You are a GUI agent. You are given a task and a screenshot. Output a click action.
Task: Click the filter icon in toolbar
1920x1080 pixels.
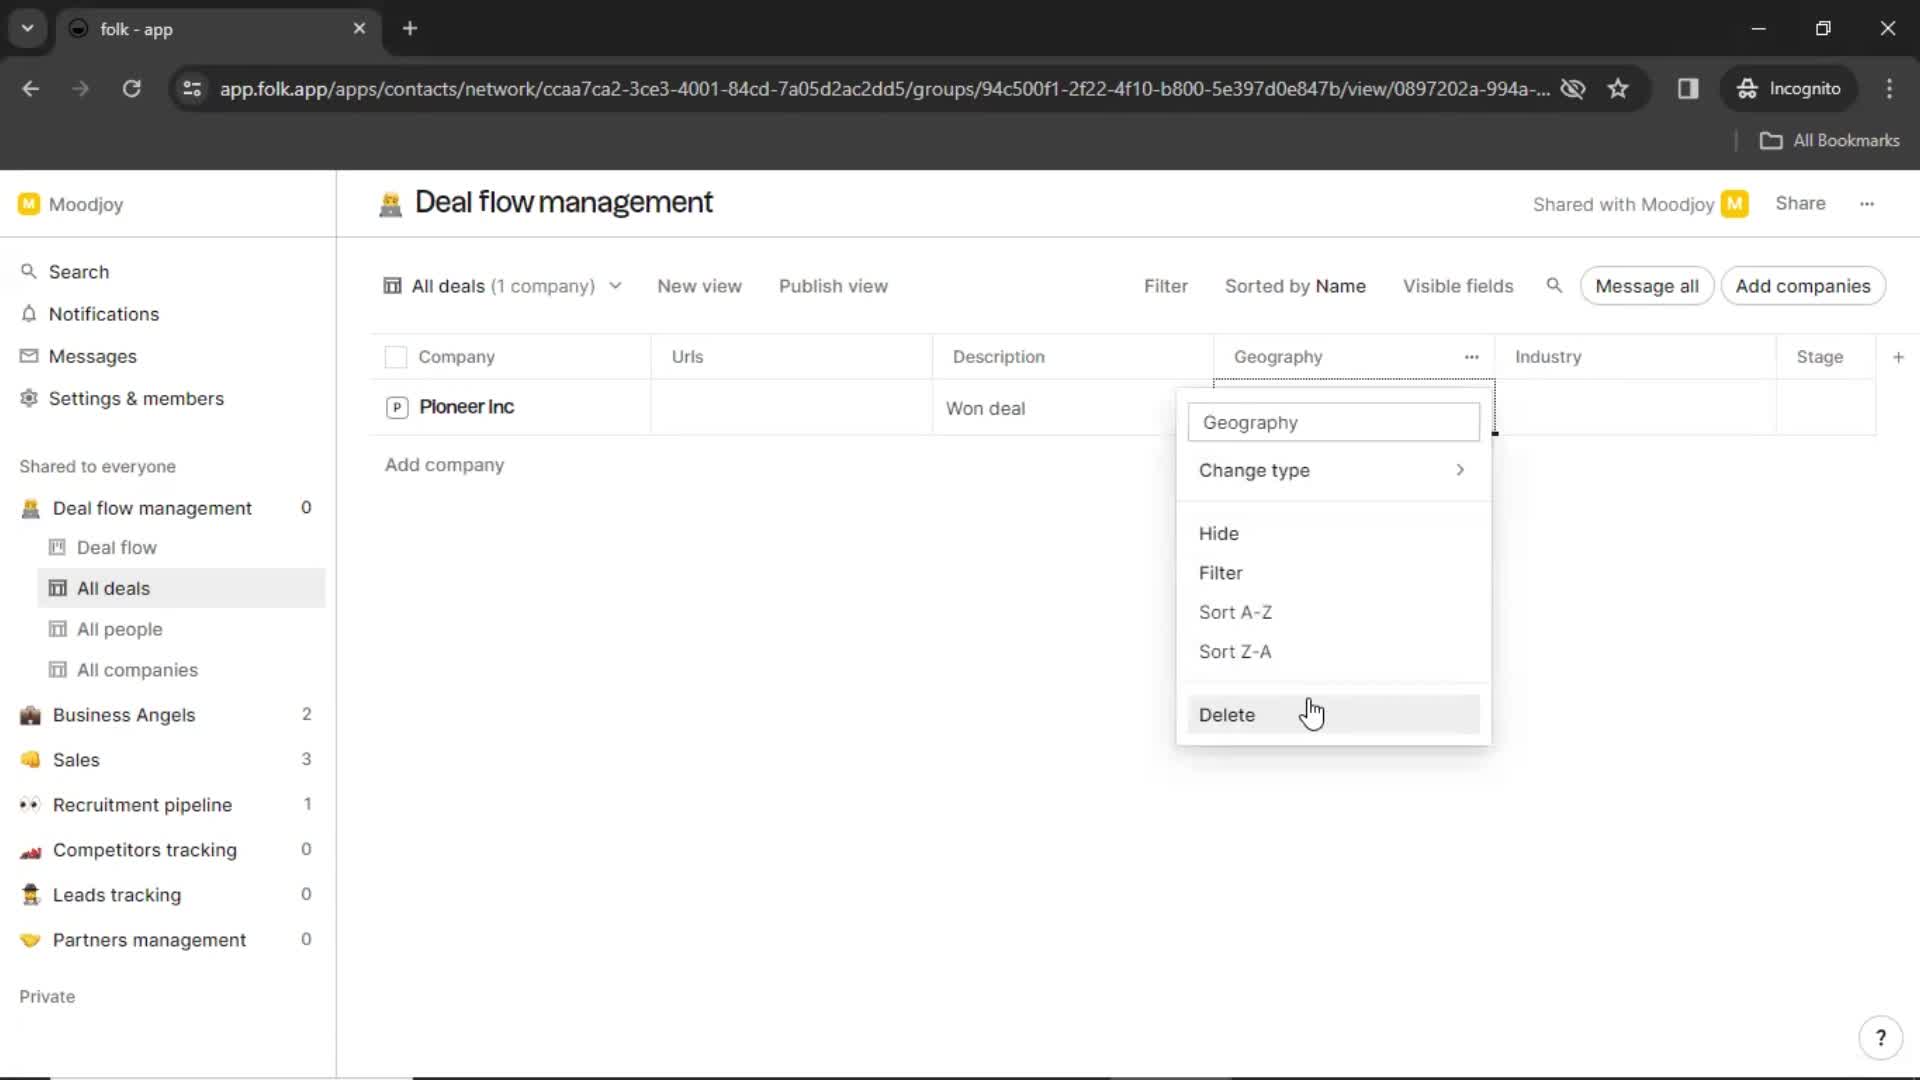[x=1164, y=286]
